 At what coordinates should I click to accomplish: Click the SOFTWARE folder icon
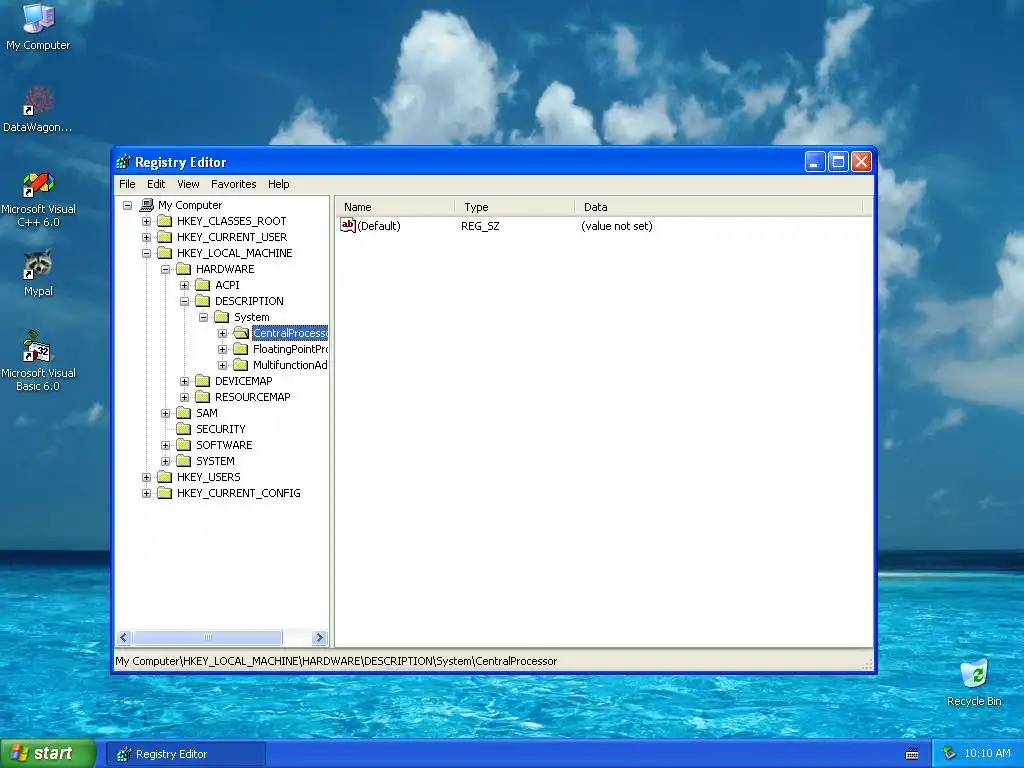(184, 445)
